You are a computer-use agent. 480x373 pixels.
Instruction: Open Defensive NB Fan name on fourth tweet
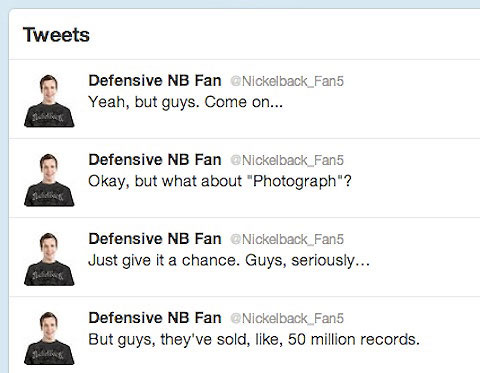click(155, 318)
